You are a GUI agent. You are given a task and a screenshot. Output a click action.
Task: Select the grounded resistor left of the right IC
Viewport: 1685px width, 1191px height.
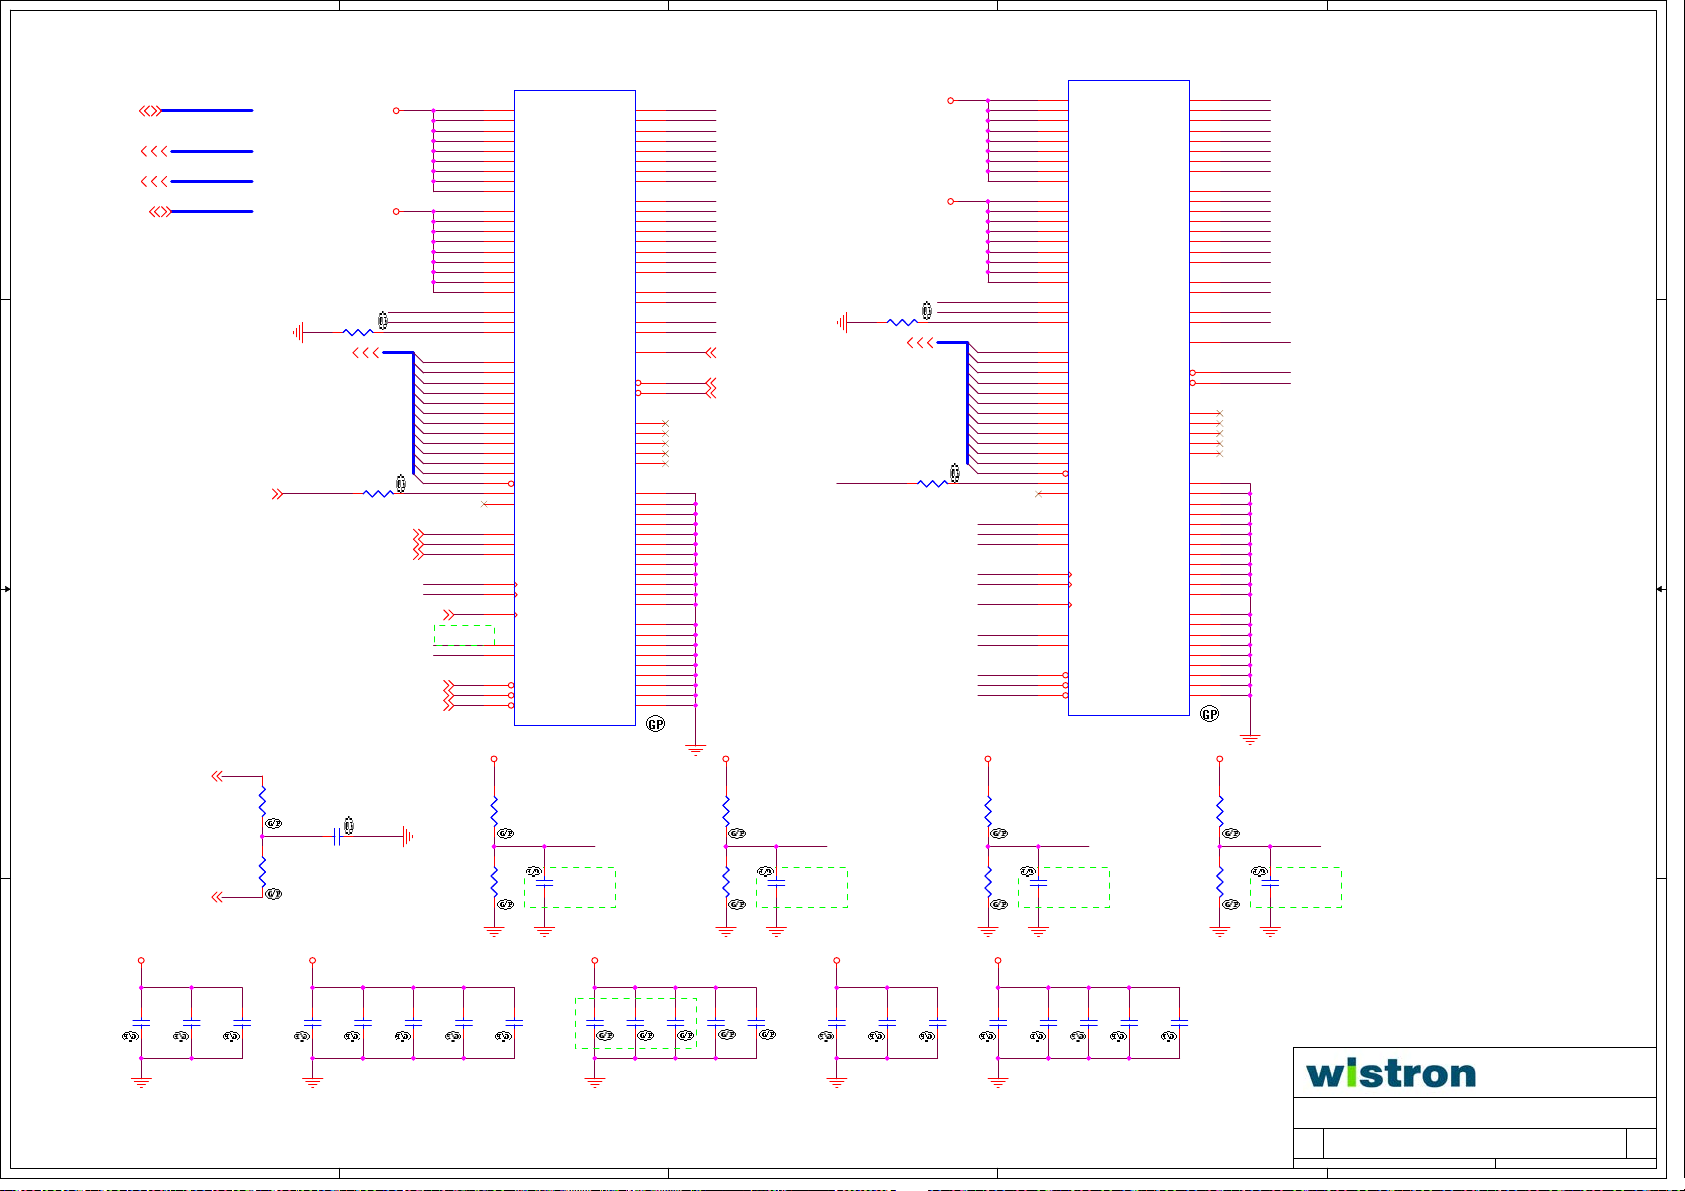point(902,322)
